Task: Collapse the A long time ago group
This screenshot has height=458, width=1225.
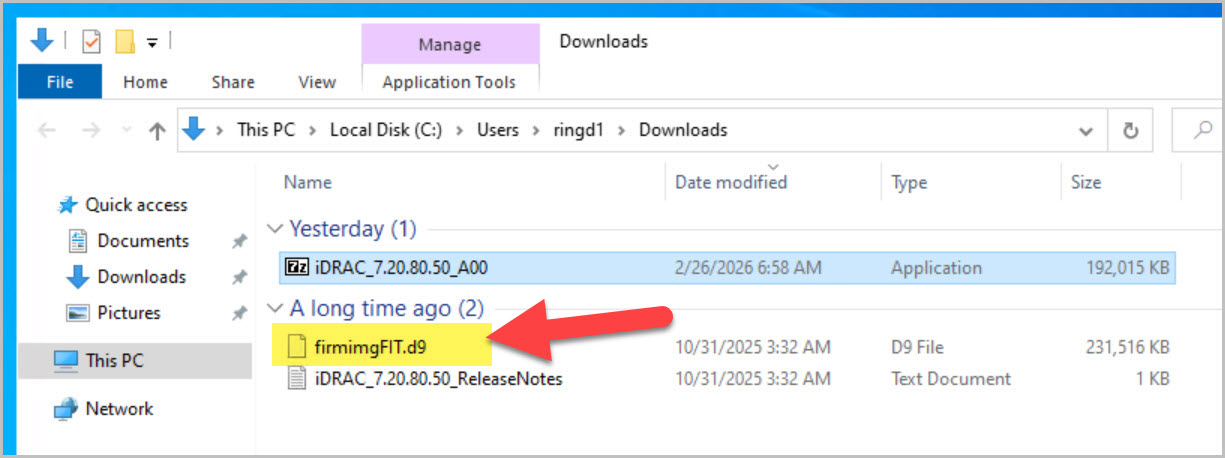Action: (275, 309)
